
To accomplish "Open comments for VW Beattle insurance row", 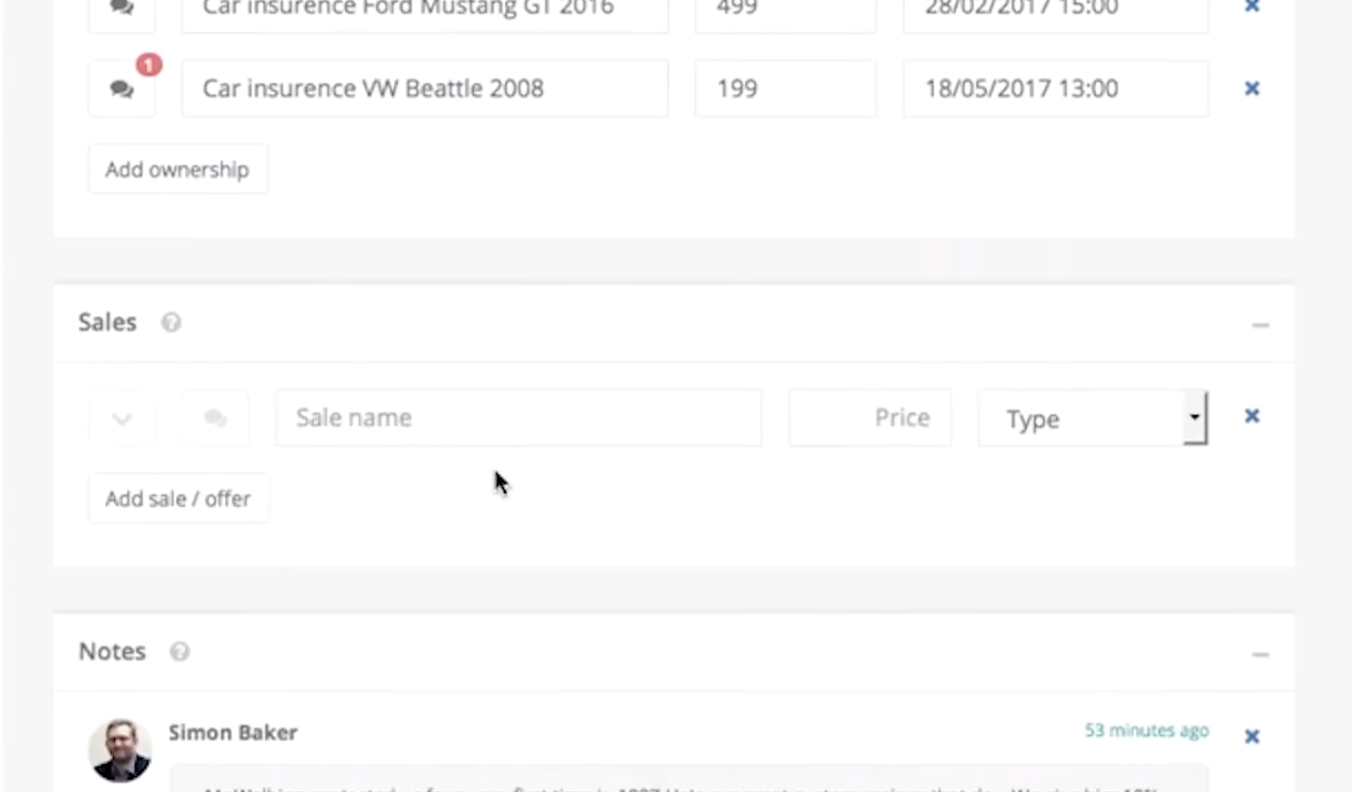I will (122, 89).
